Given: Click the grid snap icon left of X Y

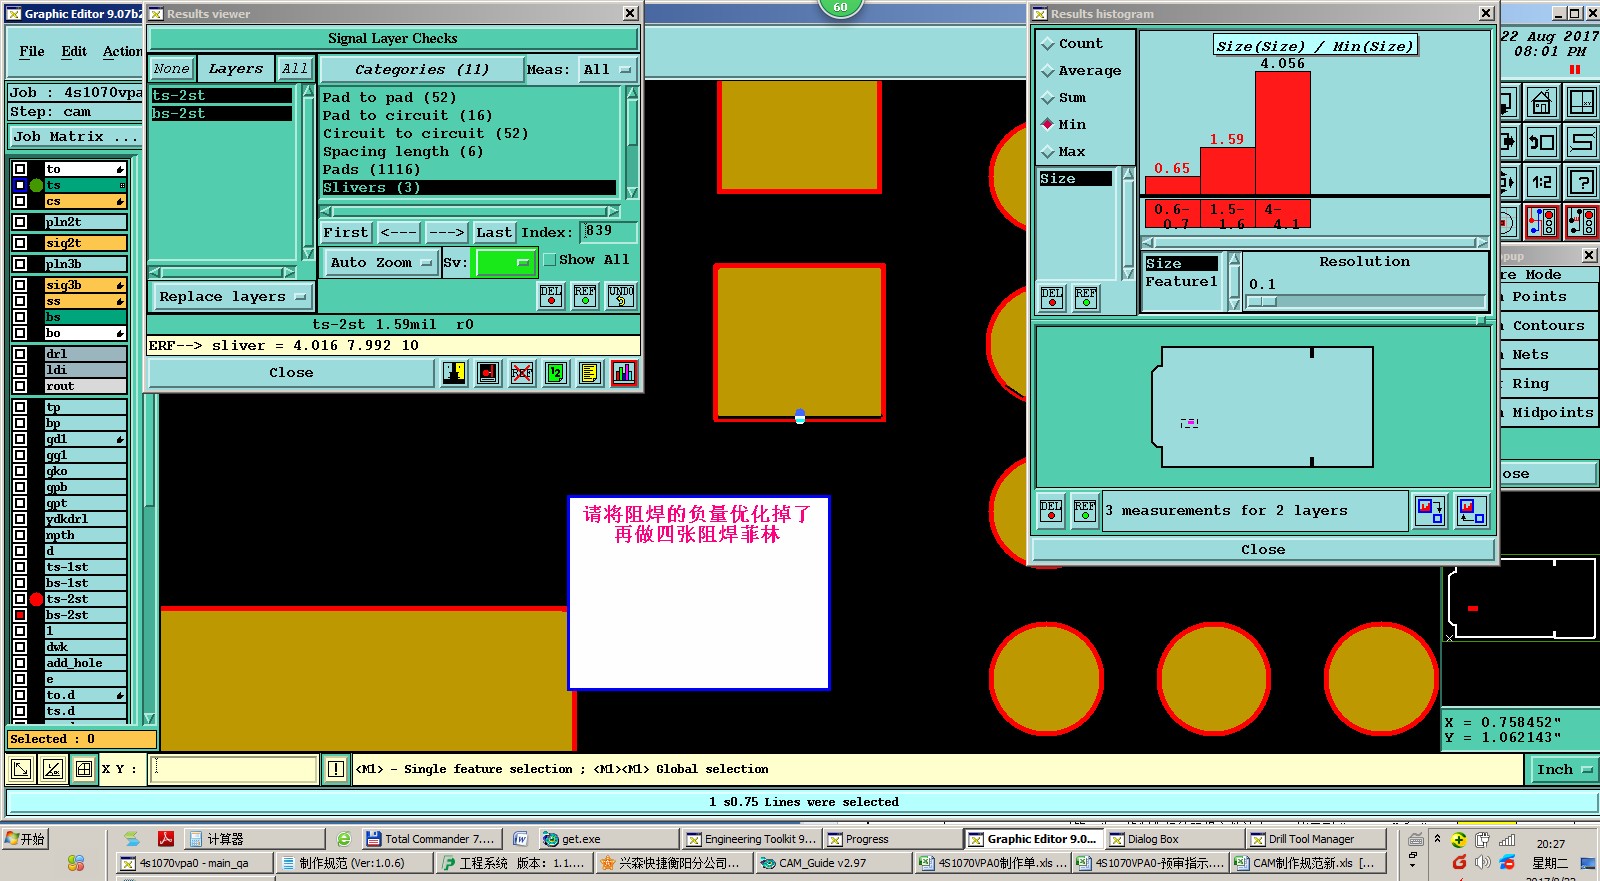Looking at the screenshot, I should click(x=84, y=769).
